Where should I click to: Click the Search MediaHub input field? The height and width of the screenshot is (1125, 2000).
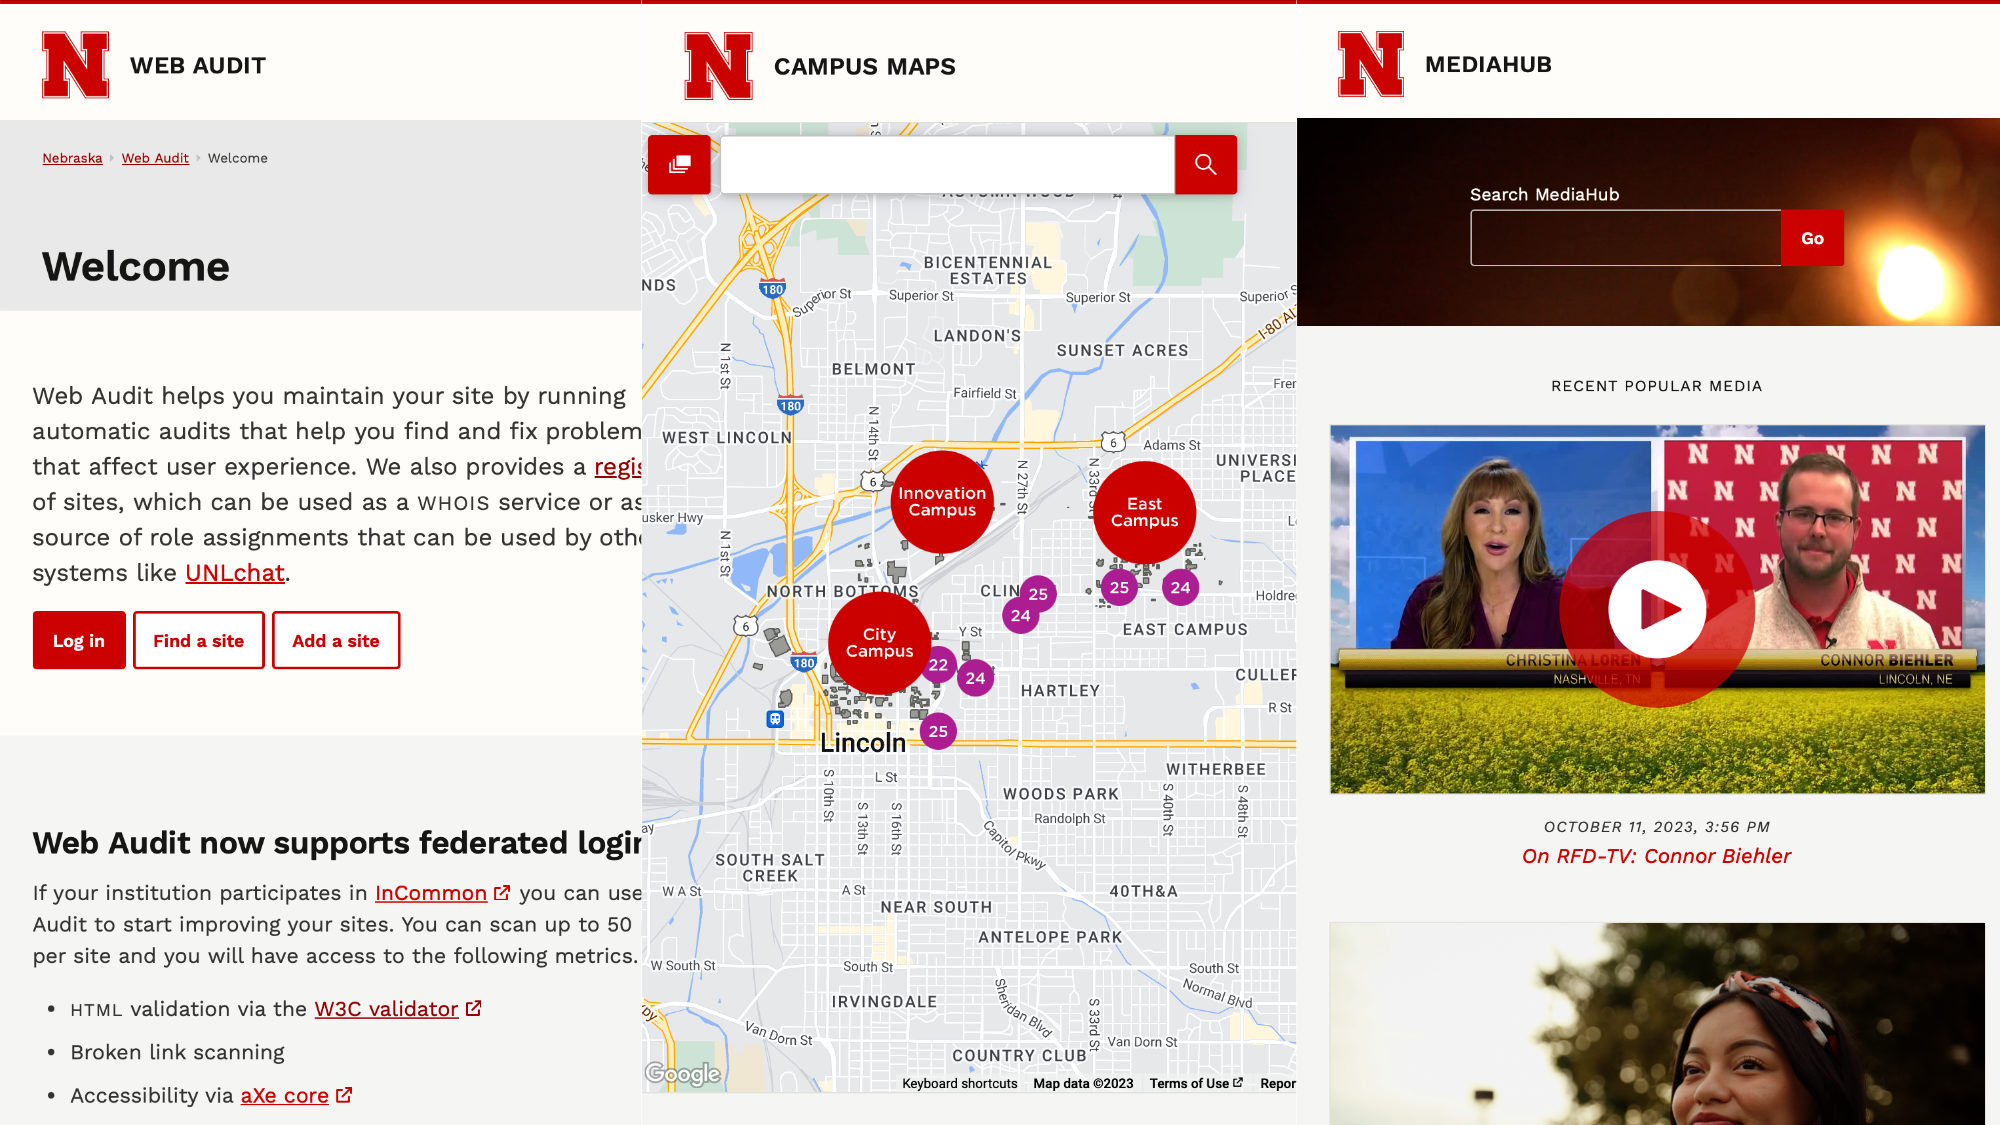pyautogui.click(x=1625, y=238)
